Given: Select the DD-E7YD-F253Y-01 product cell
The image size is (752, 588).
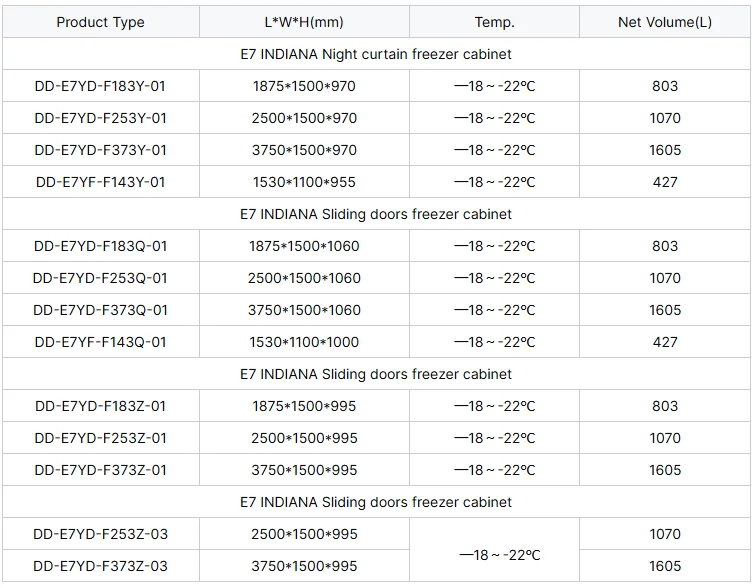Looking at the screenshot, I should coord(101,118).
